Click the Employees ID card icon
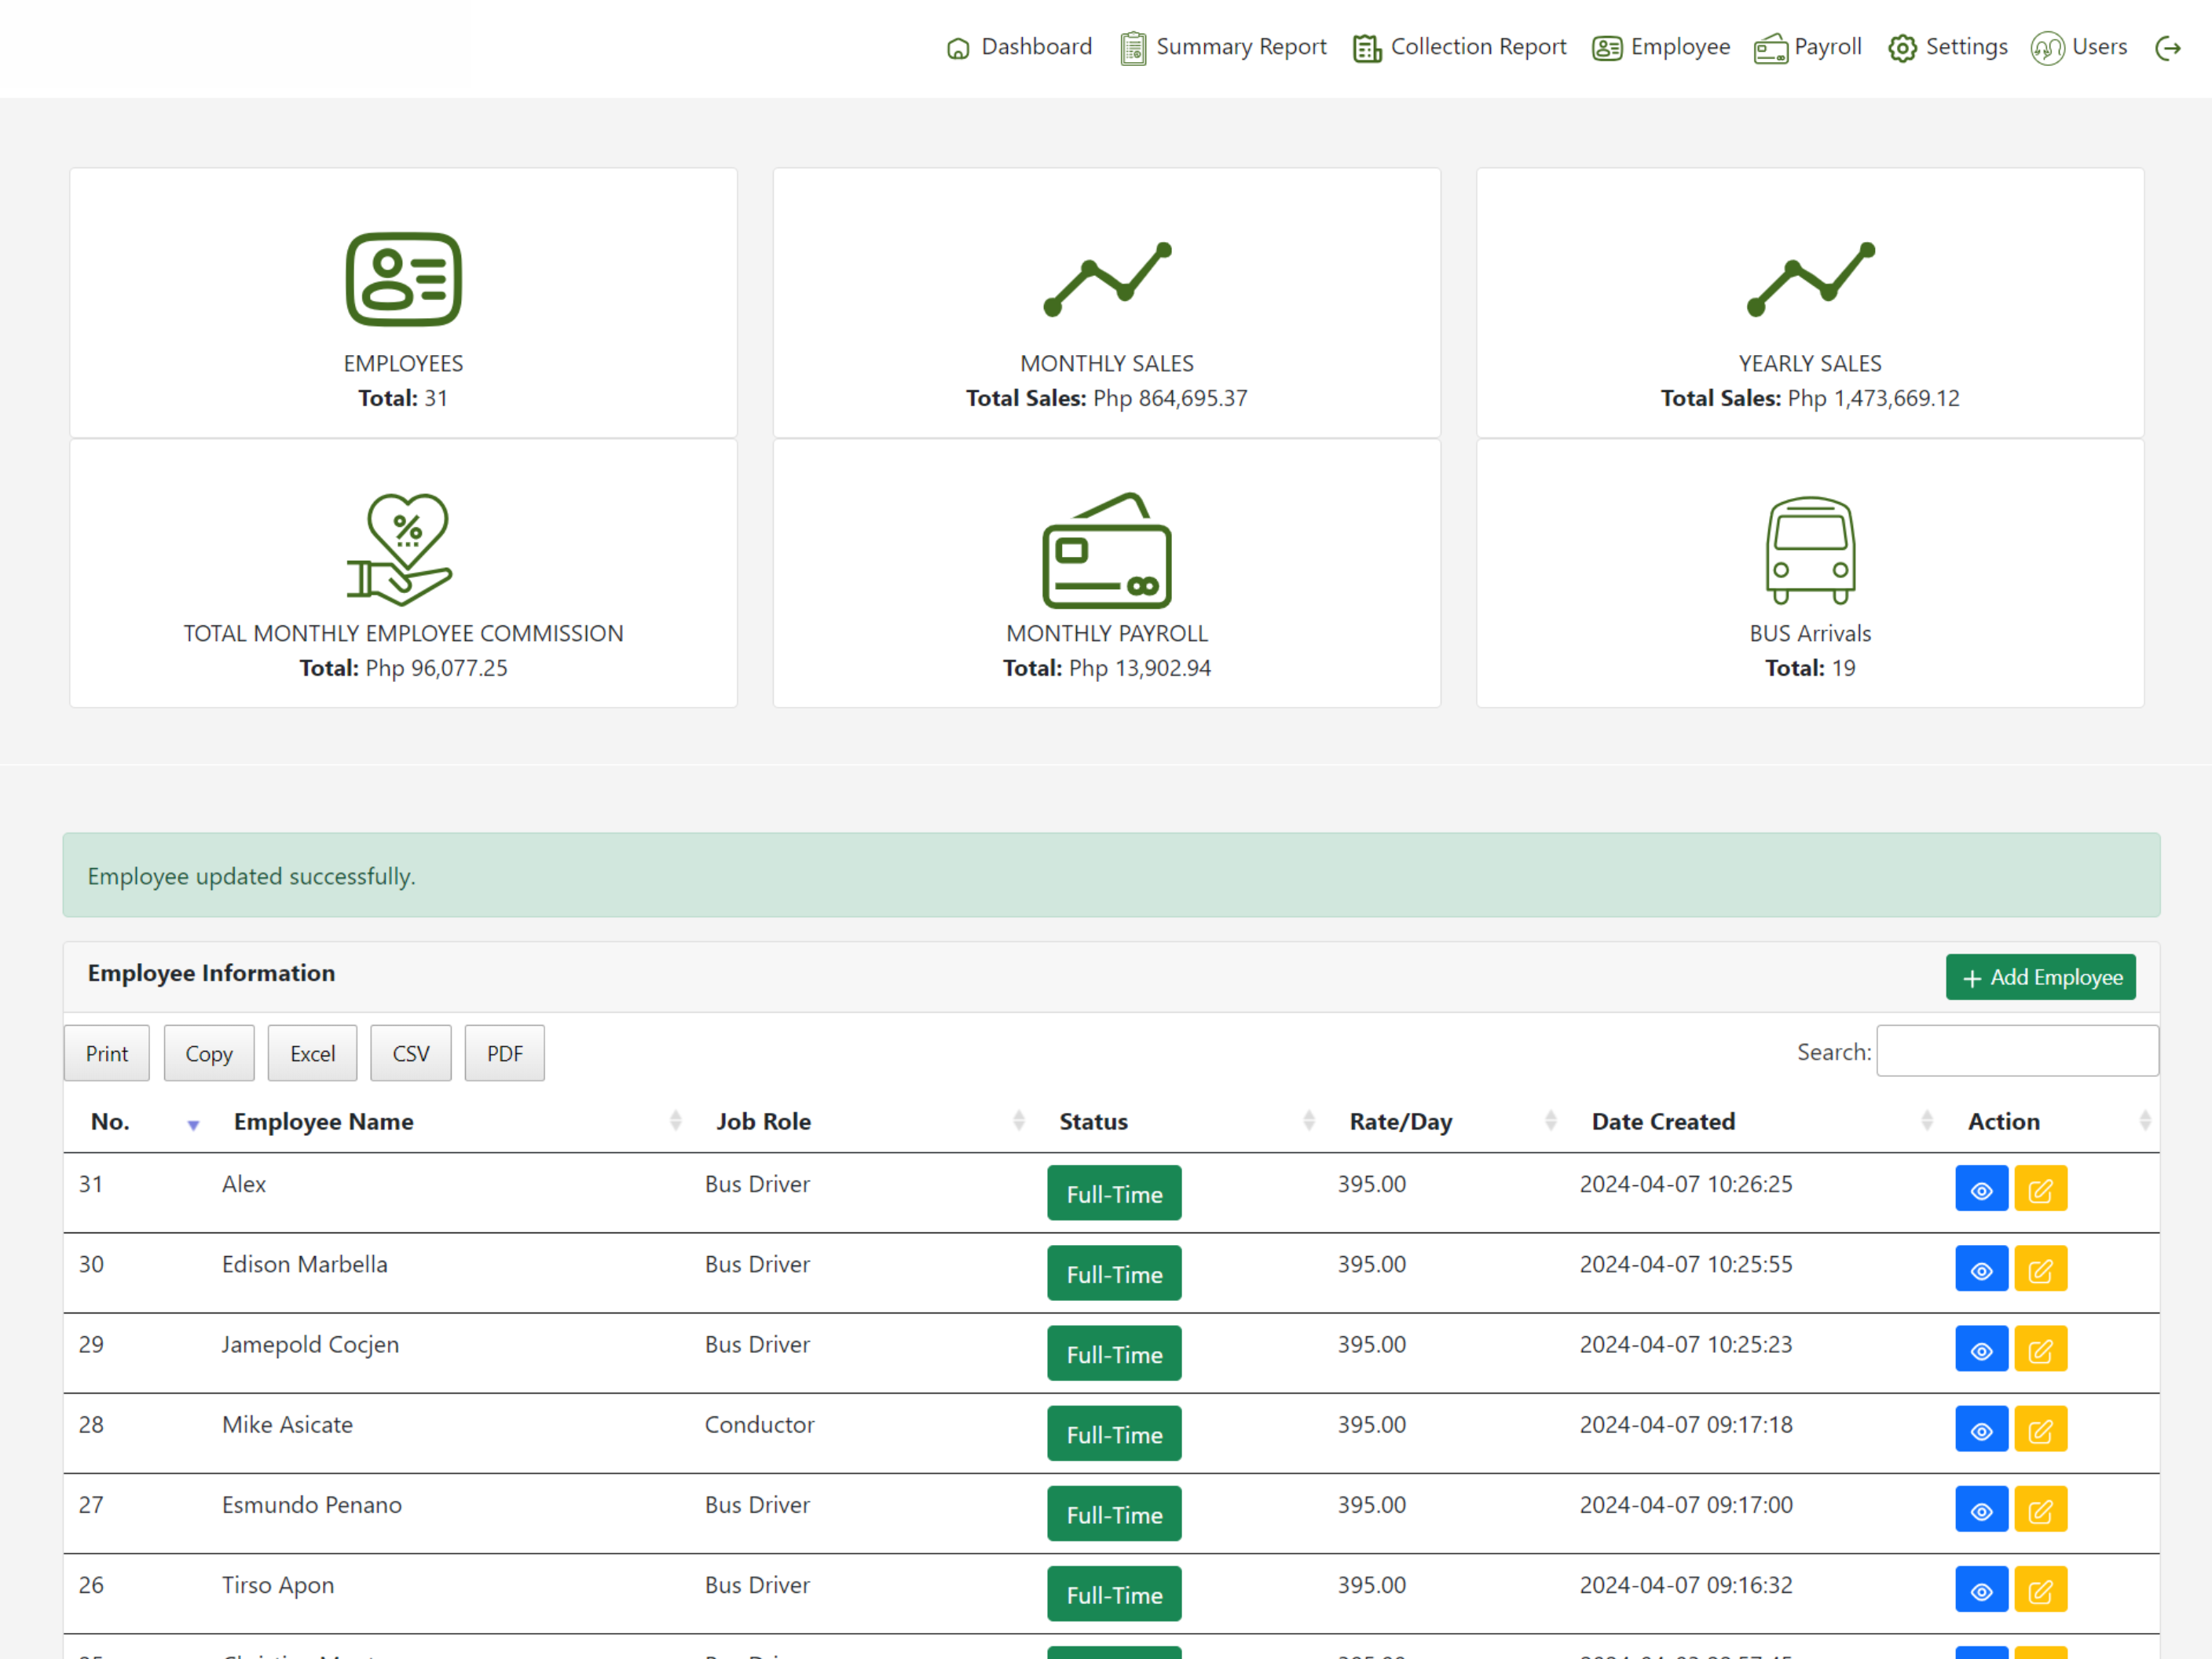Image resolution: width=2212 pixels, height=1659 pixels. [x=403, y=279]
